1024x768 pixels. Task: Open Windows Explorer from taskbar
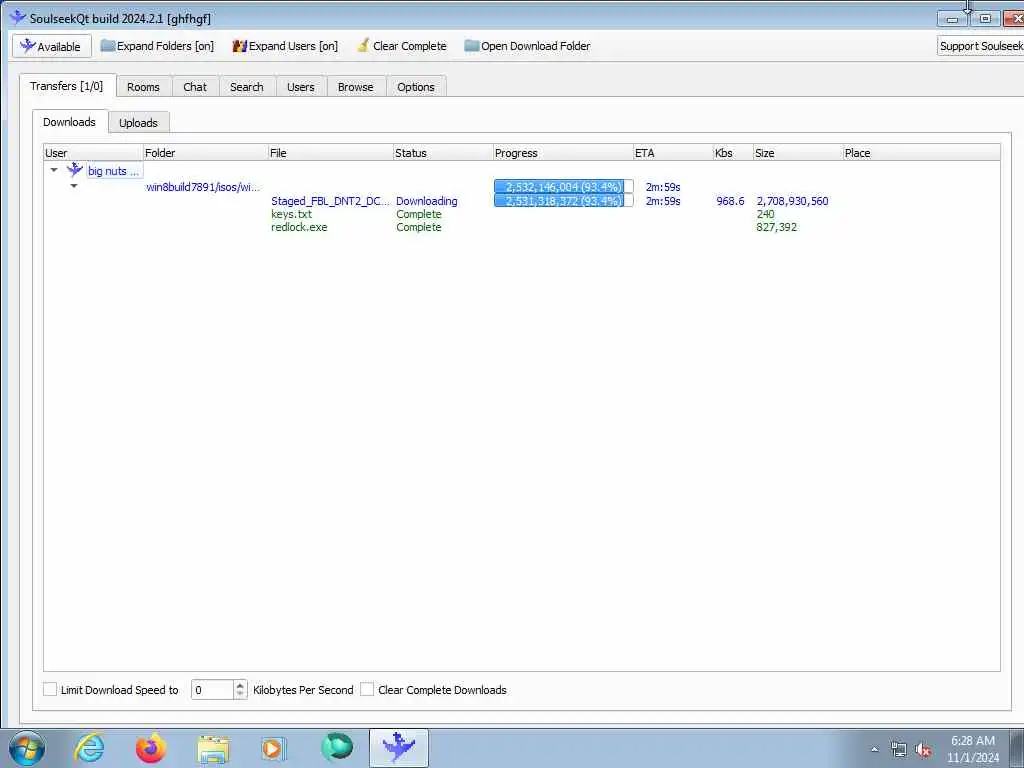click(x=213, y=748)
